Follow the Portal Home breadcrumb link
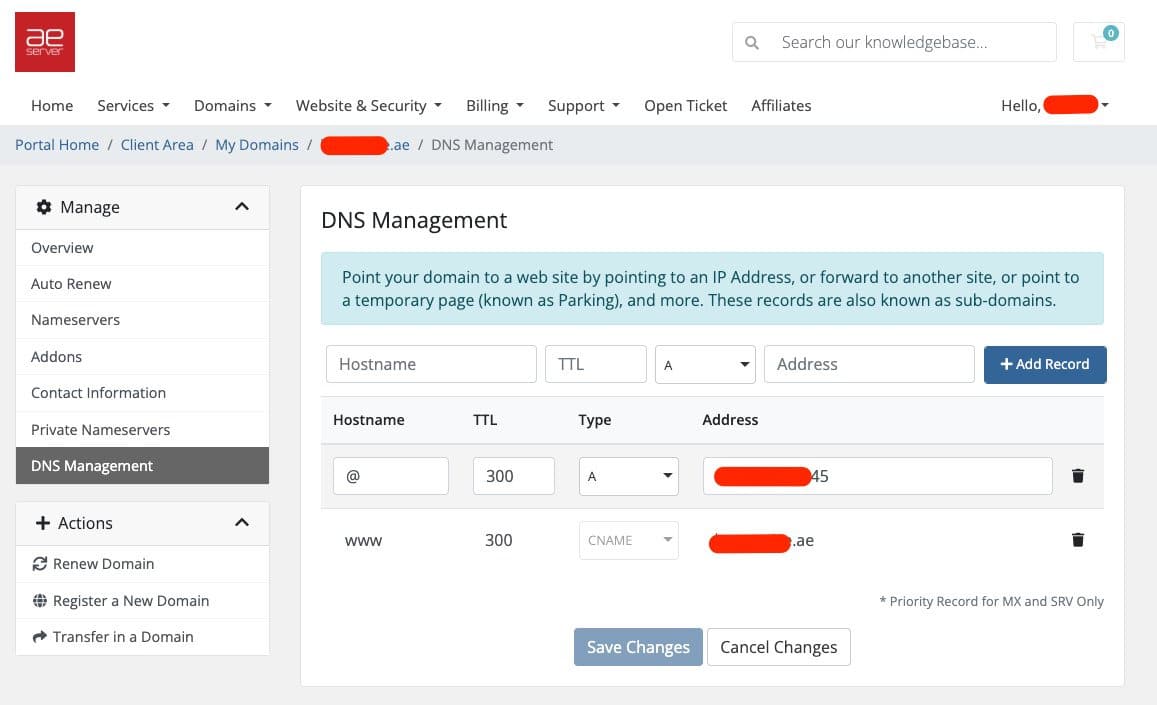 (57, 145)
